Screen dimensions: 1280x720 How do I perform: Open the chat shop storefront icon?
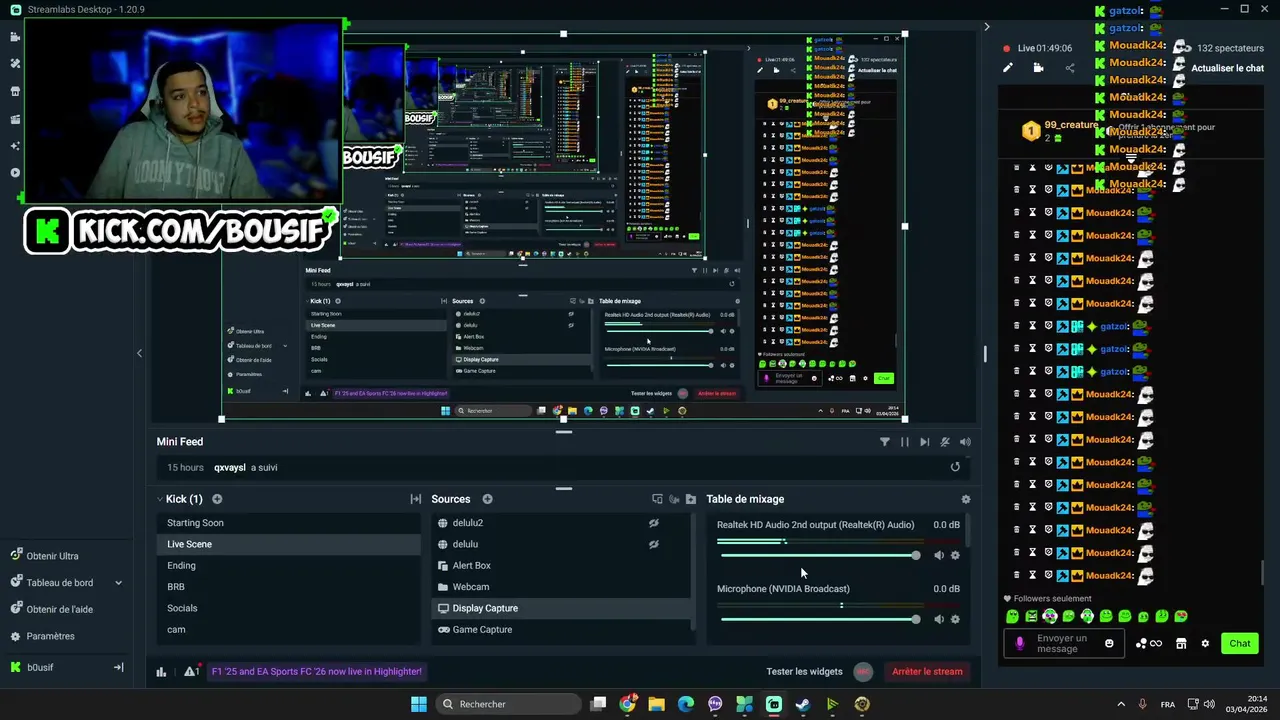point(1181,644)
